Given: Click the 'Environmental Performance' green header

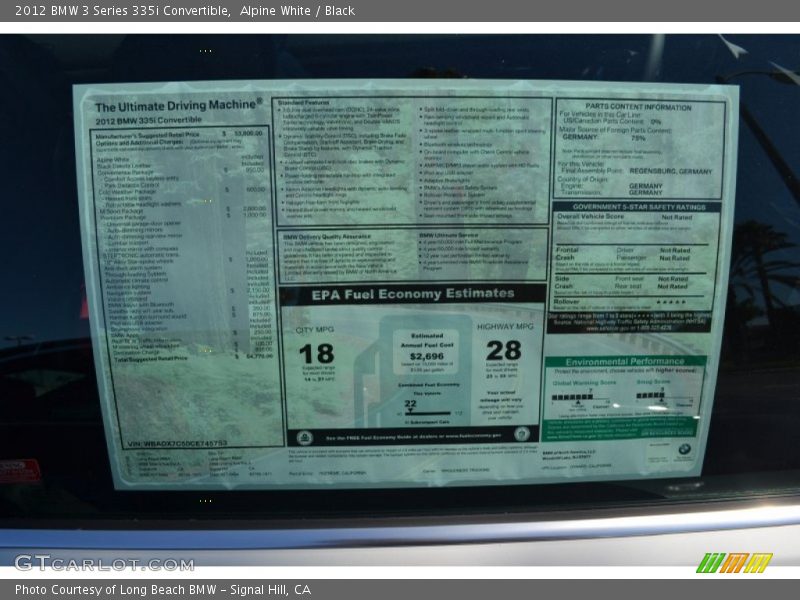Looking at the screenshot, I should tap(625, 361).
